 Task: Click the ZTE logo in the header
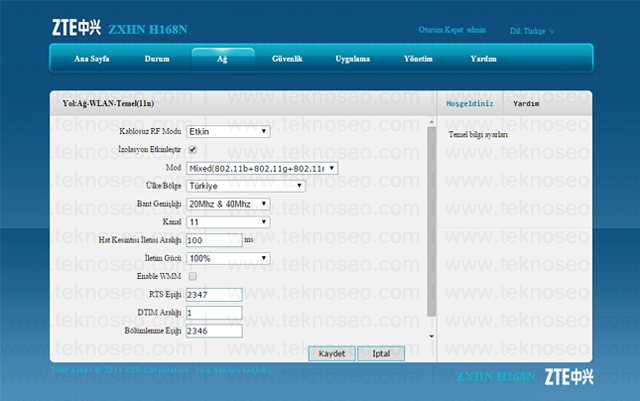coord(76,28)
